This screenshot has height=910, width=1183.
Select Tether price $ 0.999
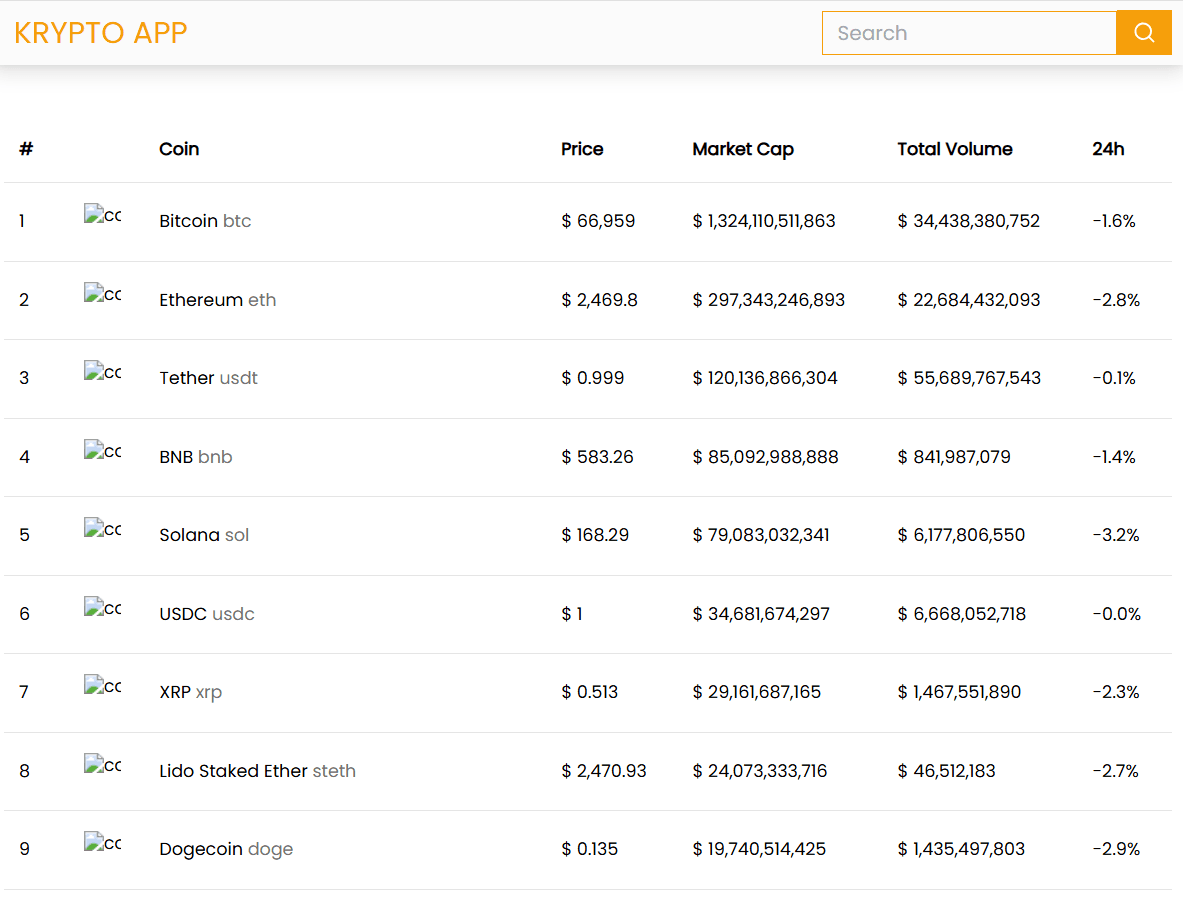(593, 378)
